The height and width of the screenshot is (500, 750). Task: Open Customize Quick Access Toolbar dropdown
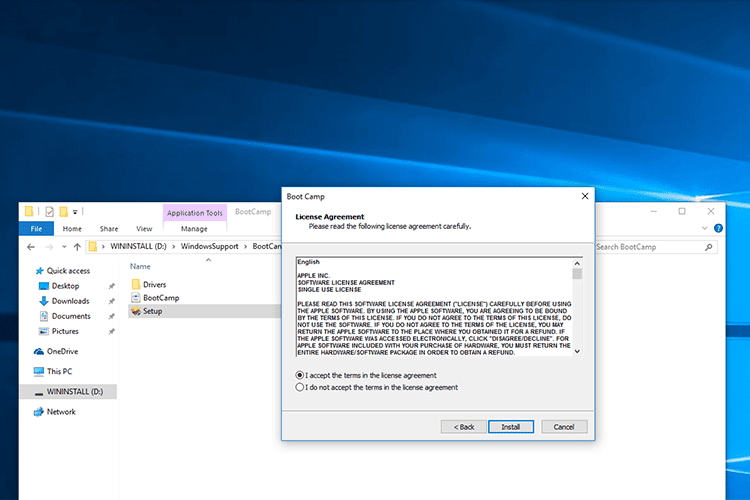click(75, 212)
